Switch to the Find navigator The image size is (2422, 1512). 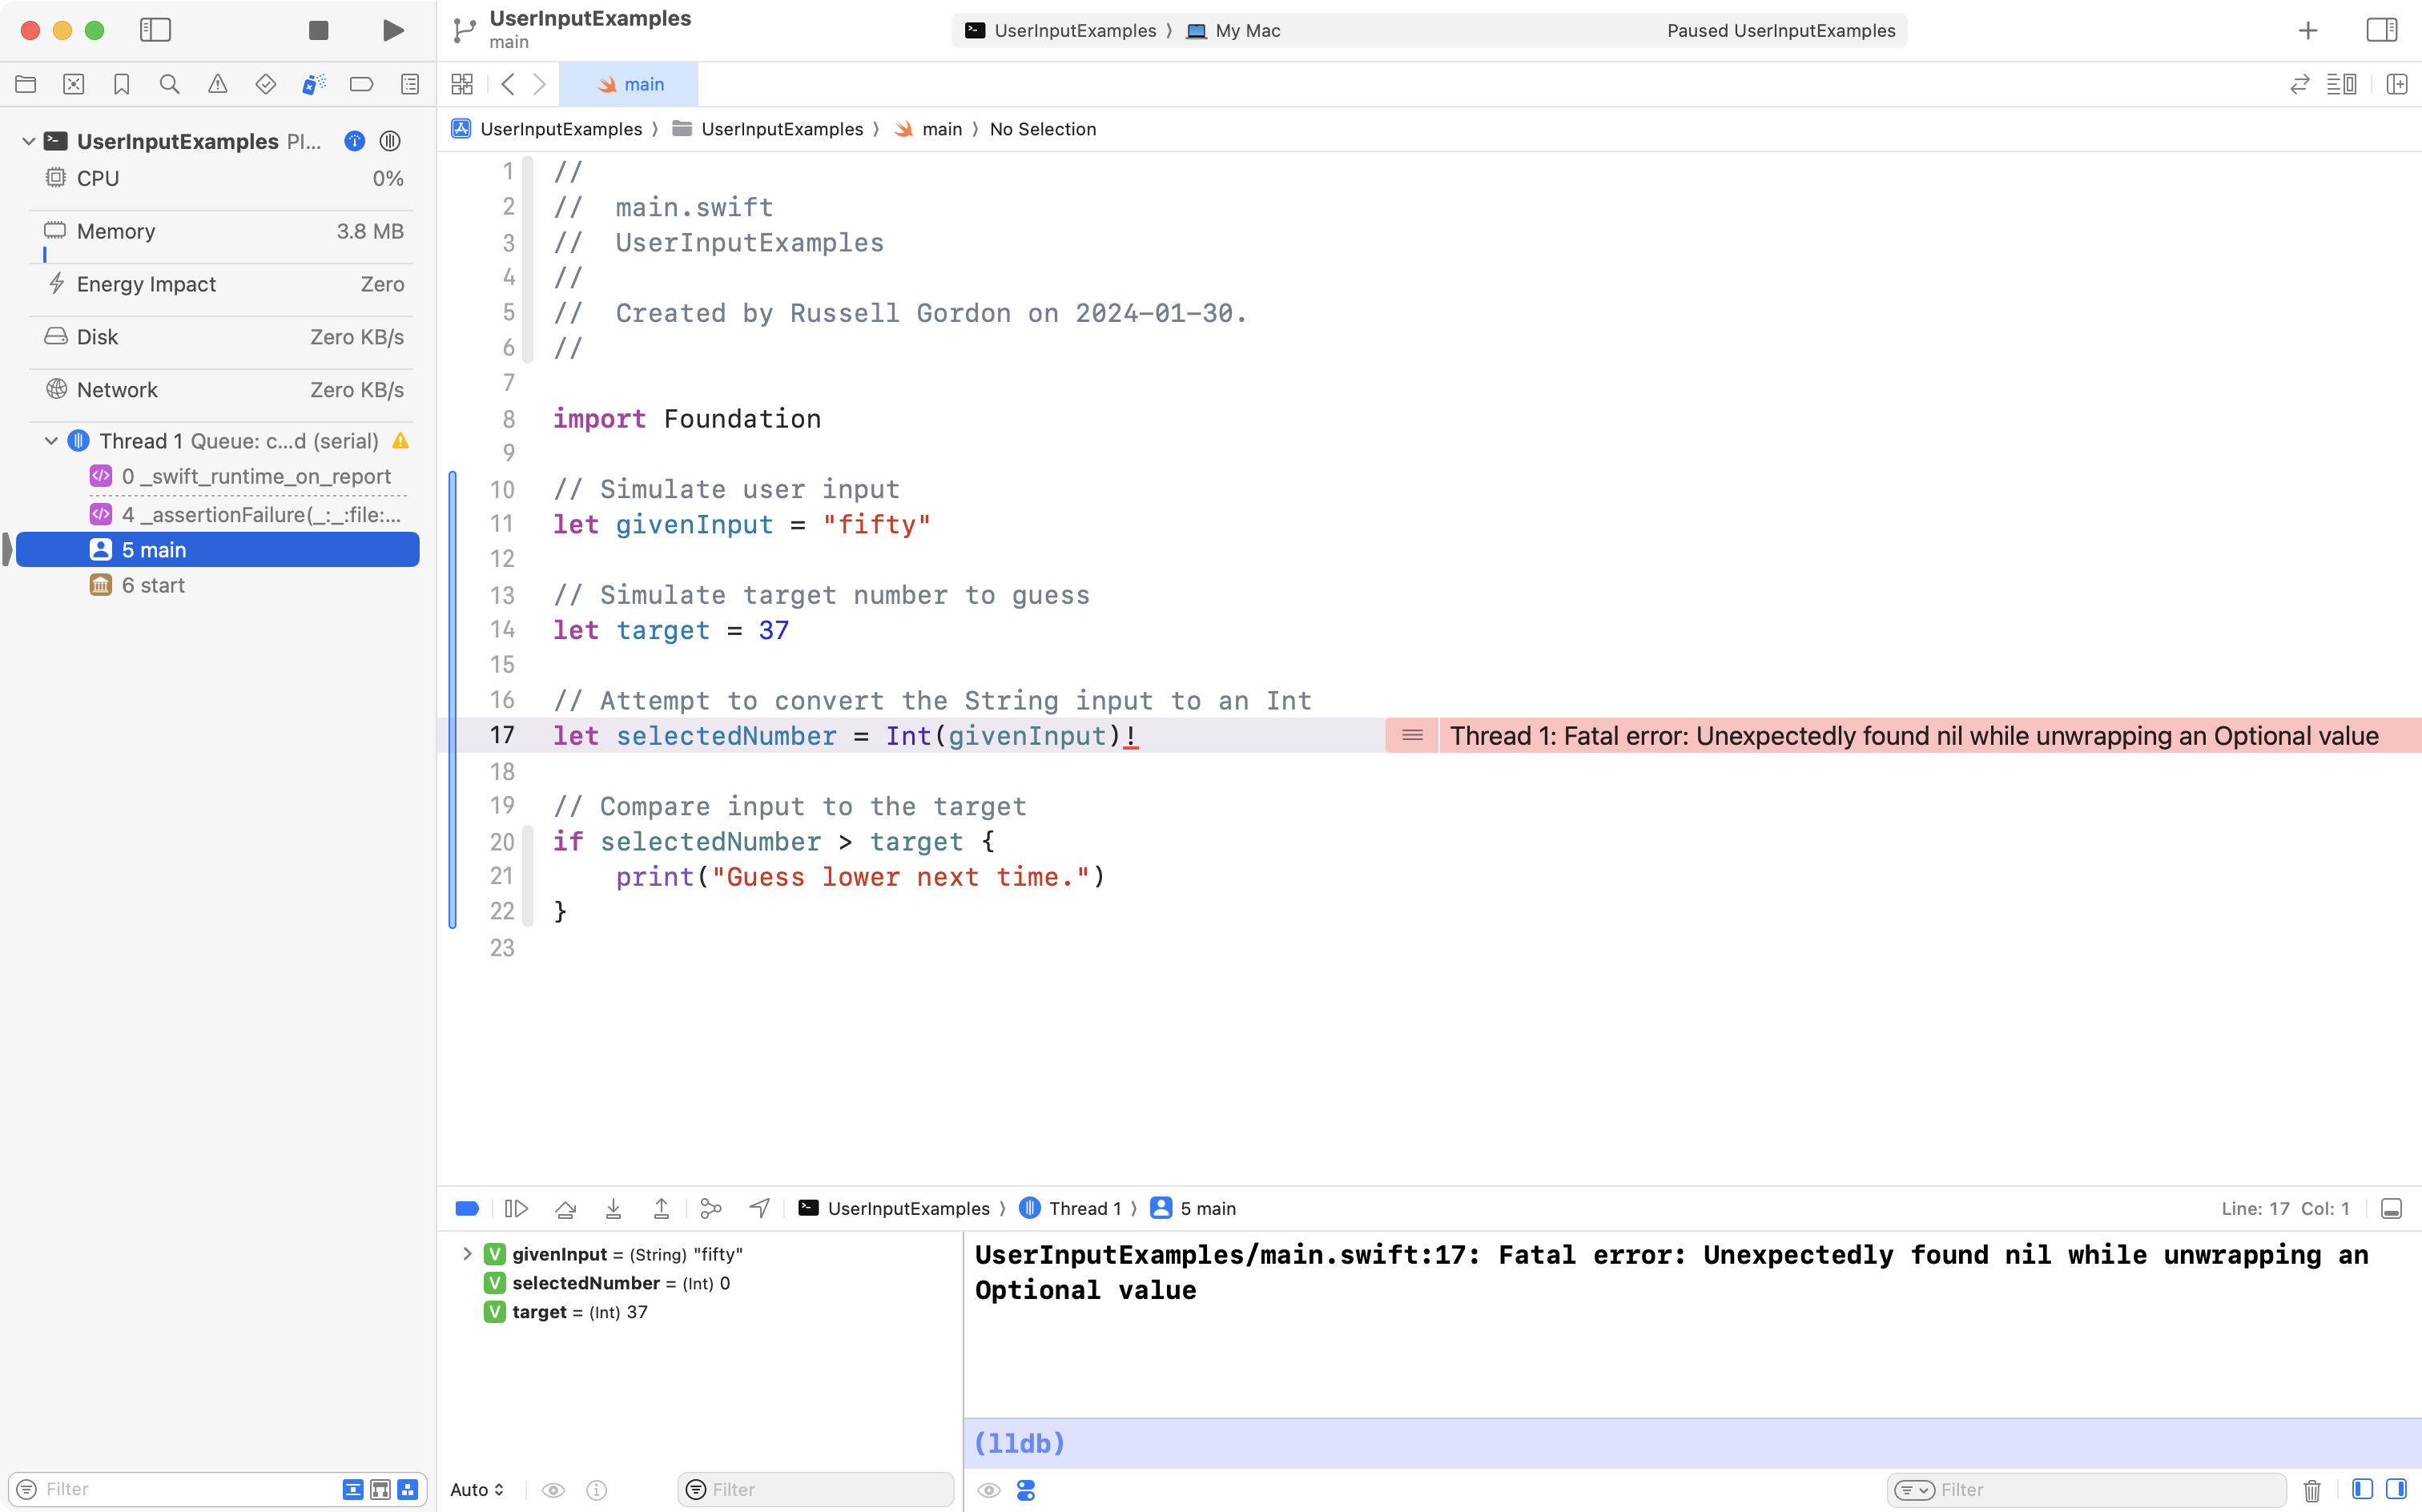click(x=169, y=84)
